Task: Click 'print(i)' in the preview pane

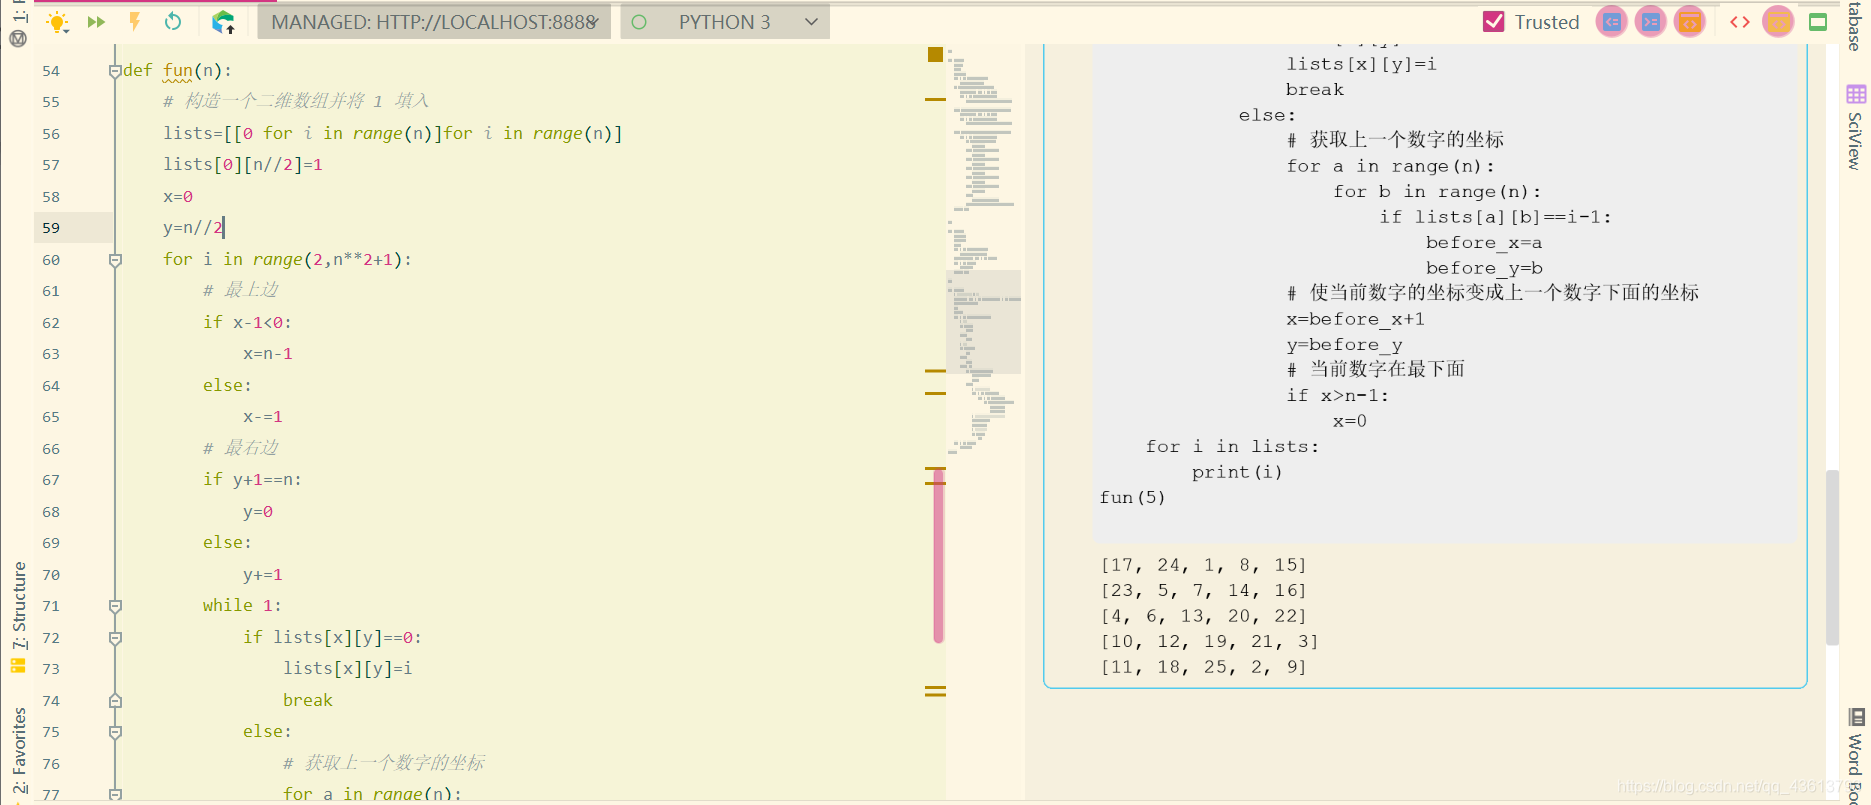Action: (1237, 472)
